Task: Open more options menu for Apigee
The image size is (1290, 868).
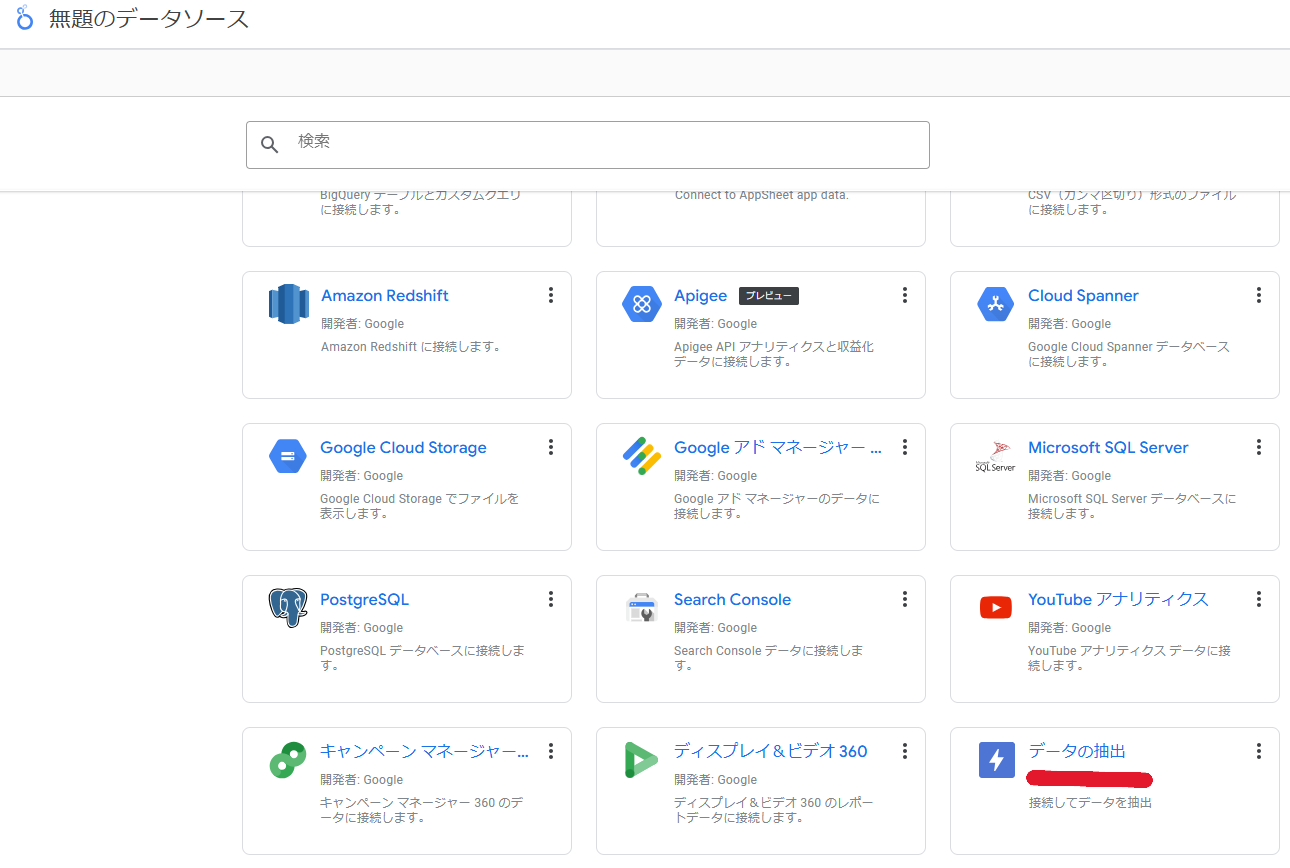Action: click(904, 295)
